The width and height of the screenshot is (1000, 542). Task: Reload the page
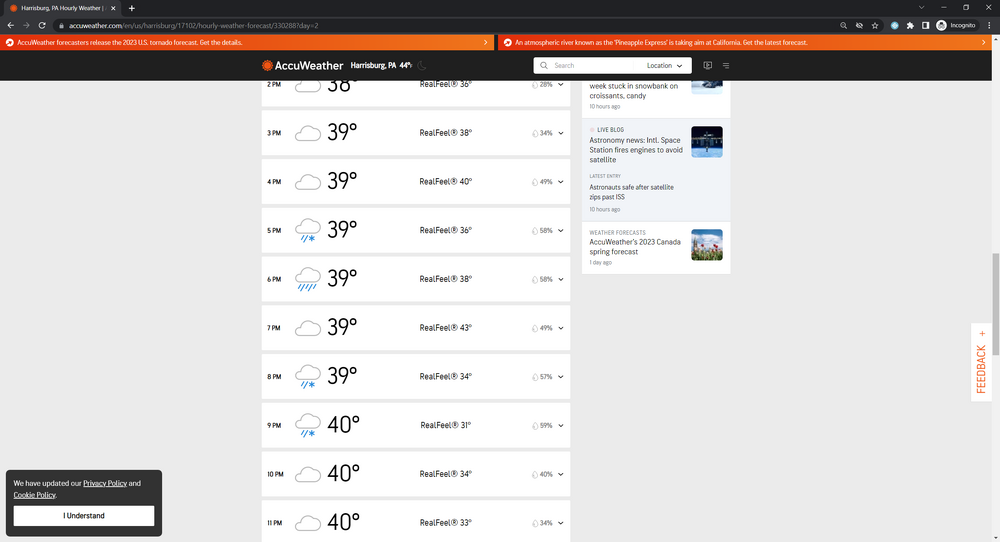(42, 25)
